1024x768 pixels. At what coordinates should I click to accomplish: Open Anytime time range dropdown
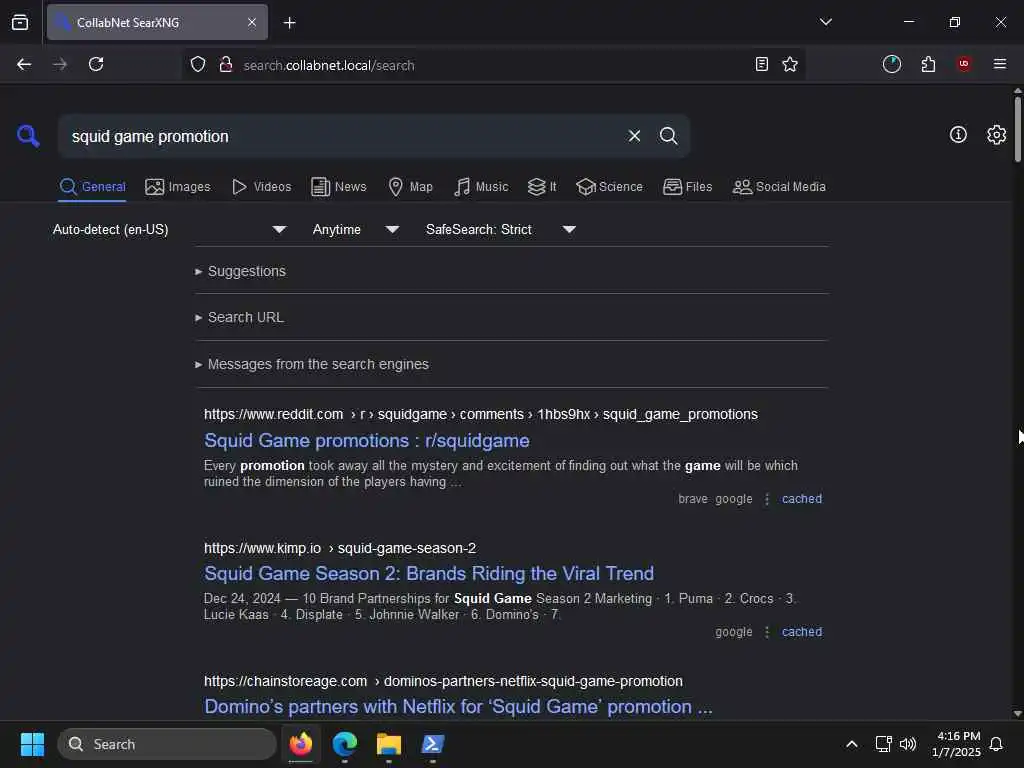tap(355, 229)
